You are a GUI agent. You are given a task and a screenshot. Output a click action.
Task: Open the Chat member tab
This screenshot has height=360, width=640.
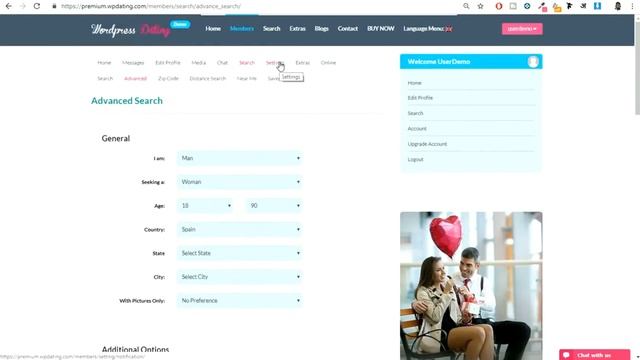coord(222,63)
